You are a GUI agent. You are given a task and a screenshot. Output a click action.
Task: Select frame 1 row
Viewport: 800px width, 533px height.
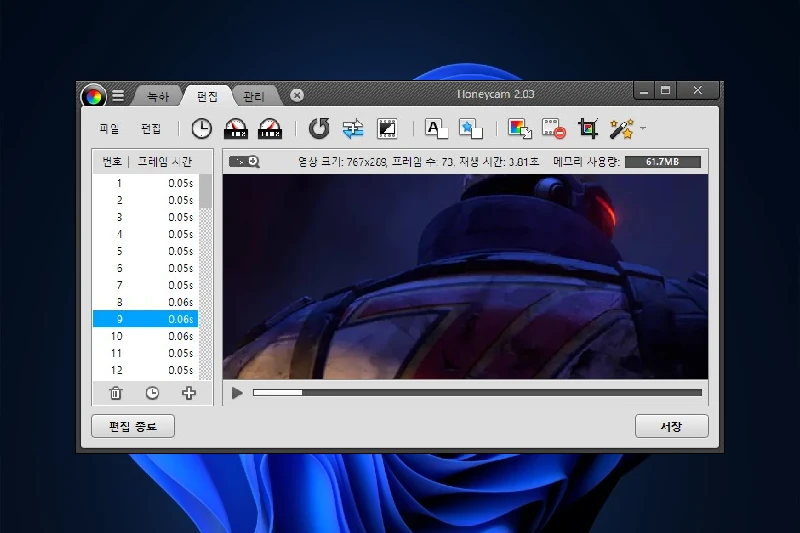[x=145, y=183]
